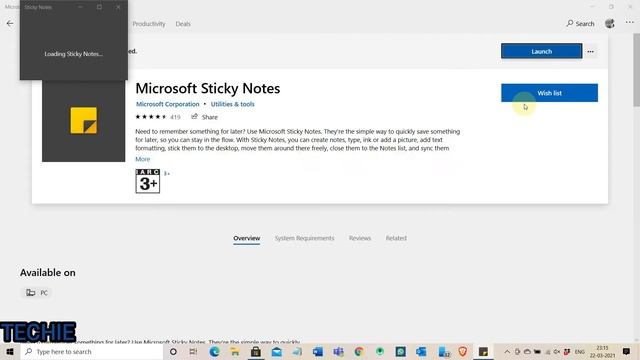Viewport: 640px width, 360px height.
Task: Click the Launch button
Action: 542,51
